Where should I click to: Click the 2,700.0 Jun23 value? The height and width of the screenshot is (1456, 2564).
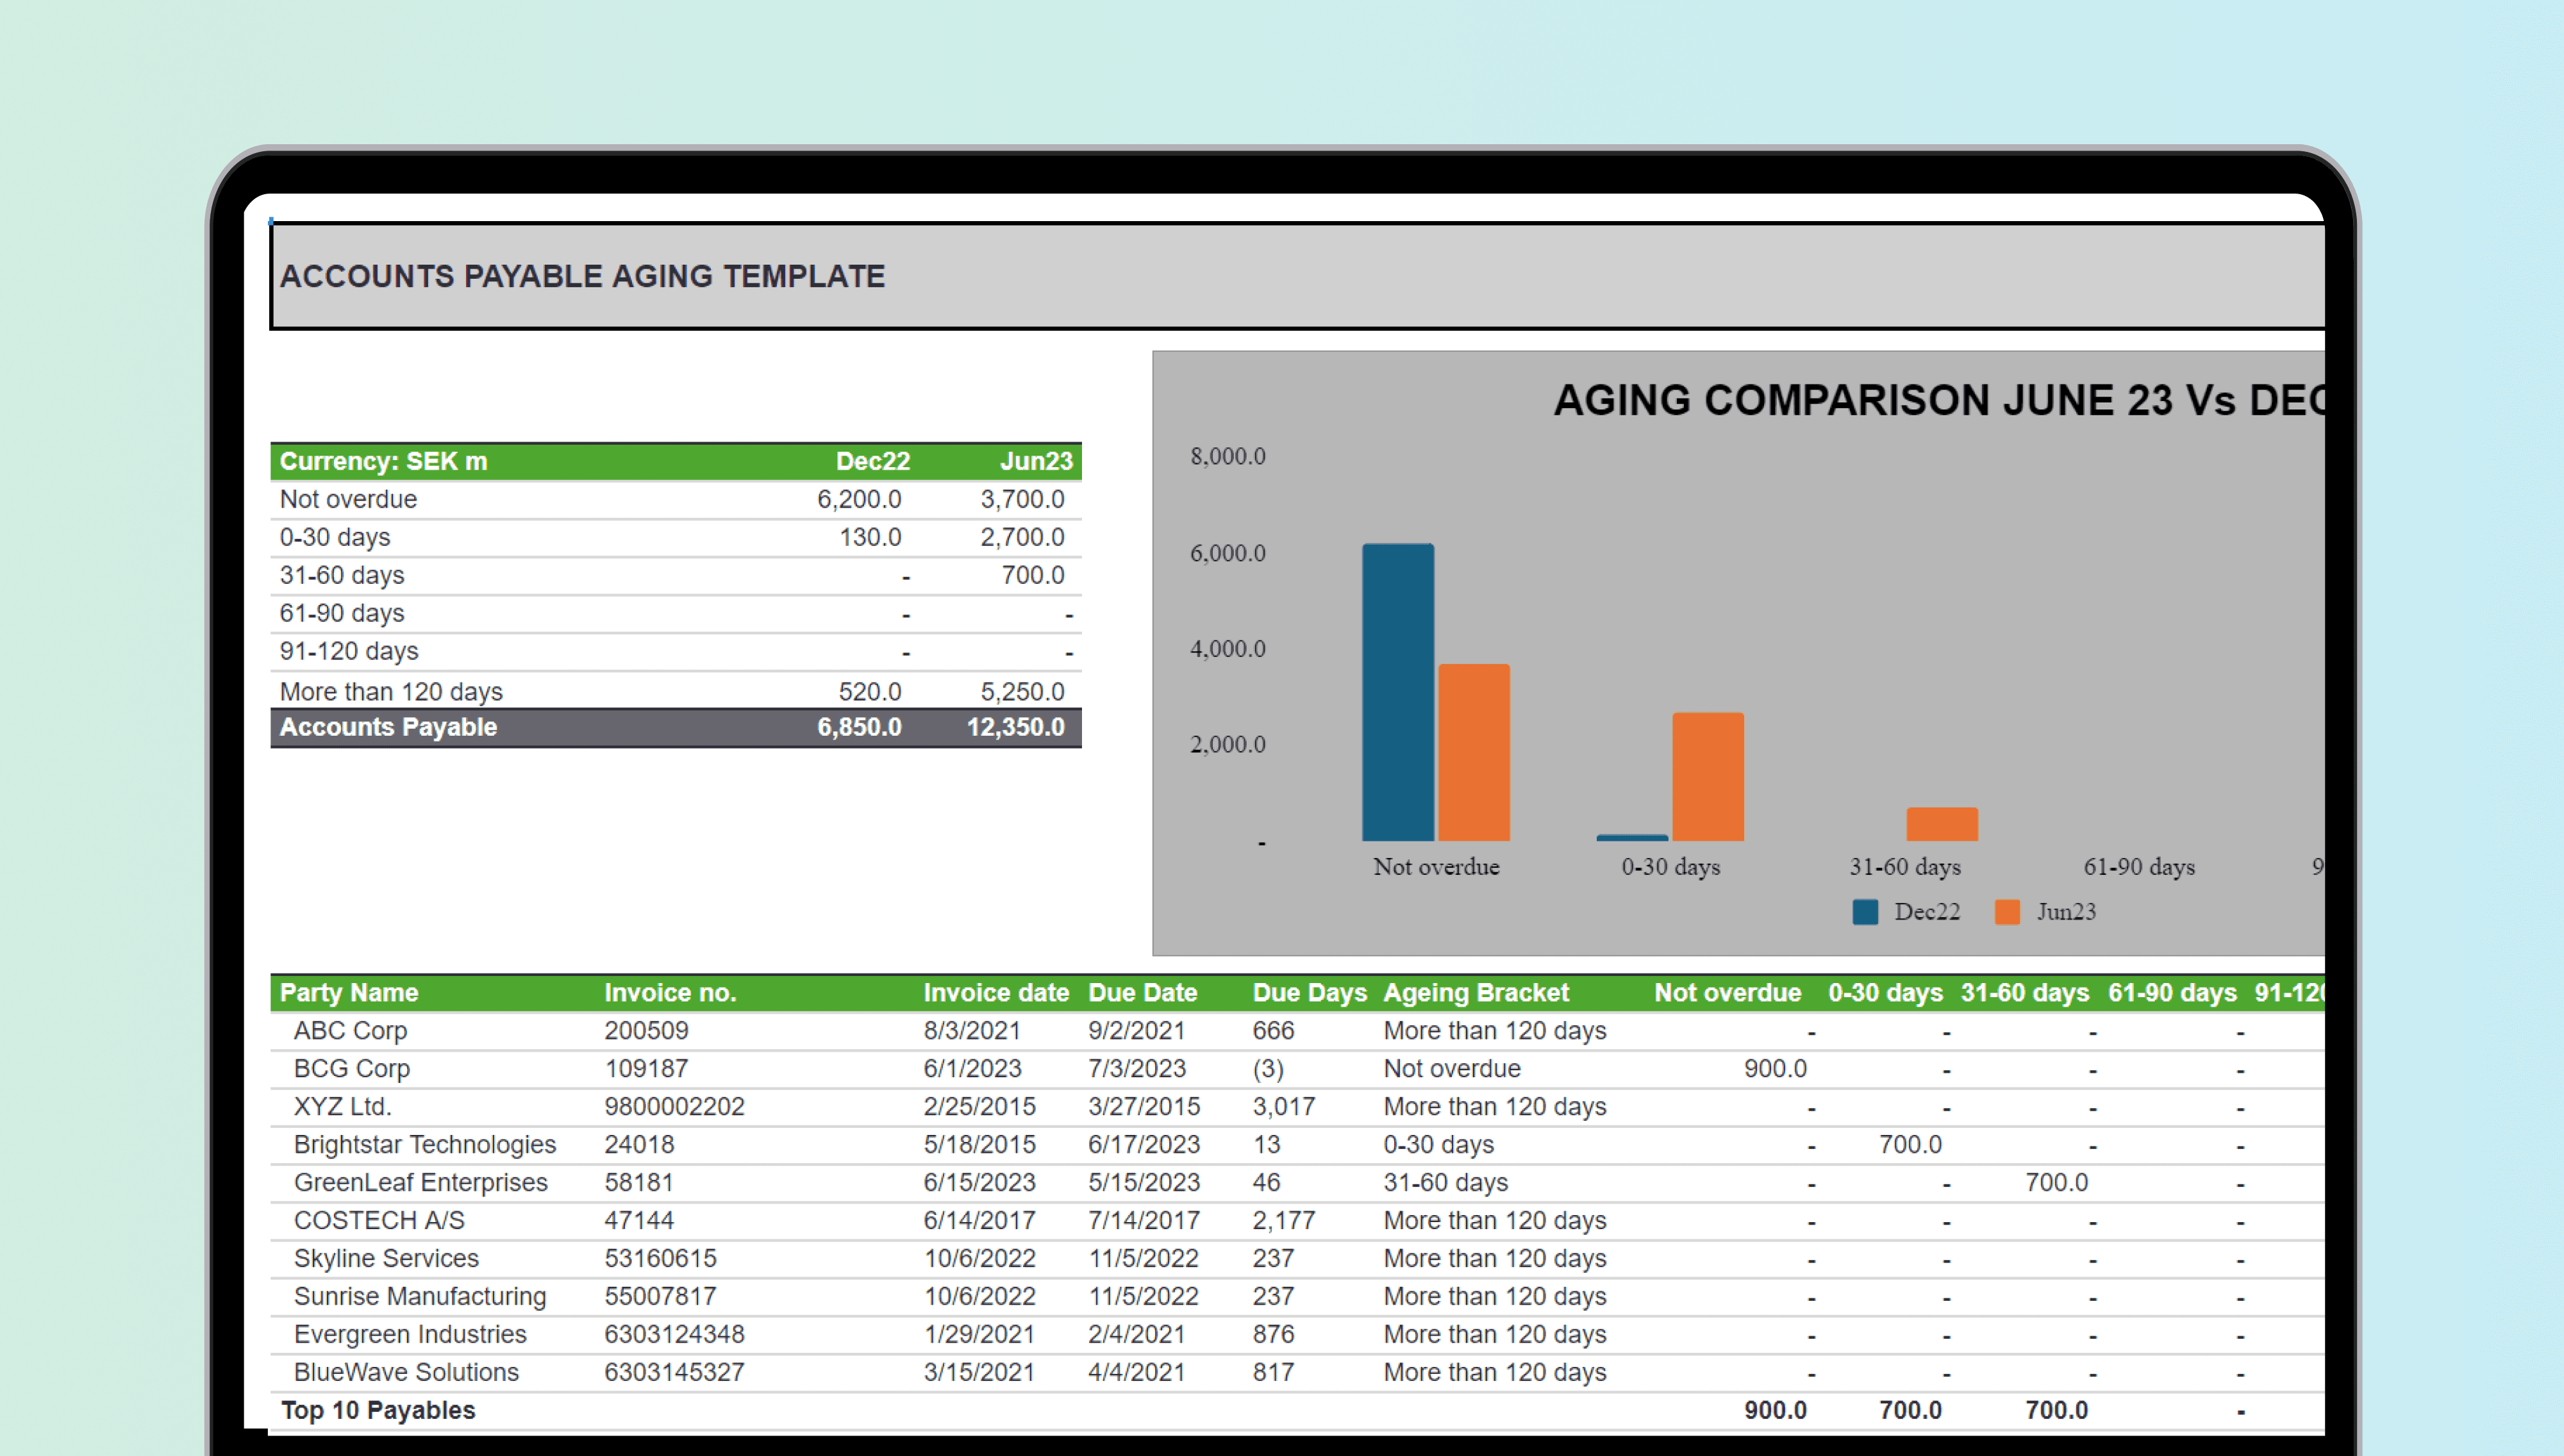coord(1022,537)
